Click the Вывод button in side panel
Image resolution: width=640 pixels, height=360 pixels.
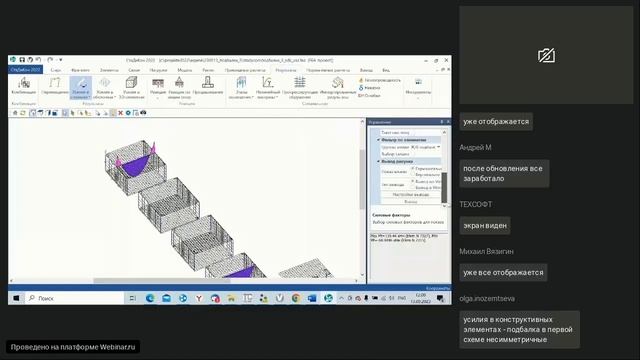411,202
